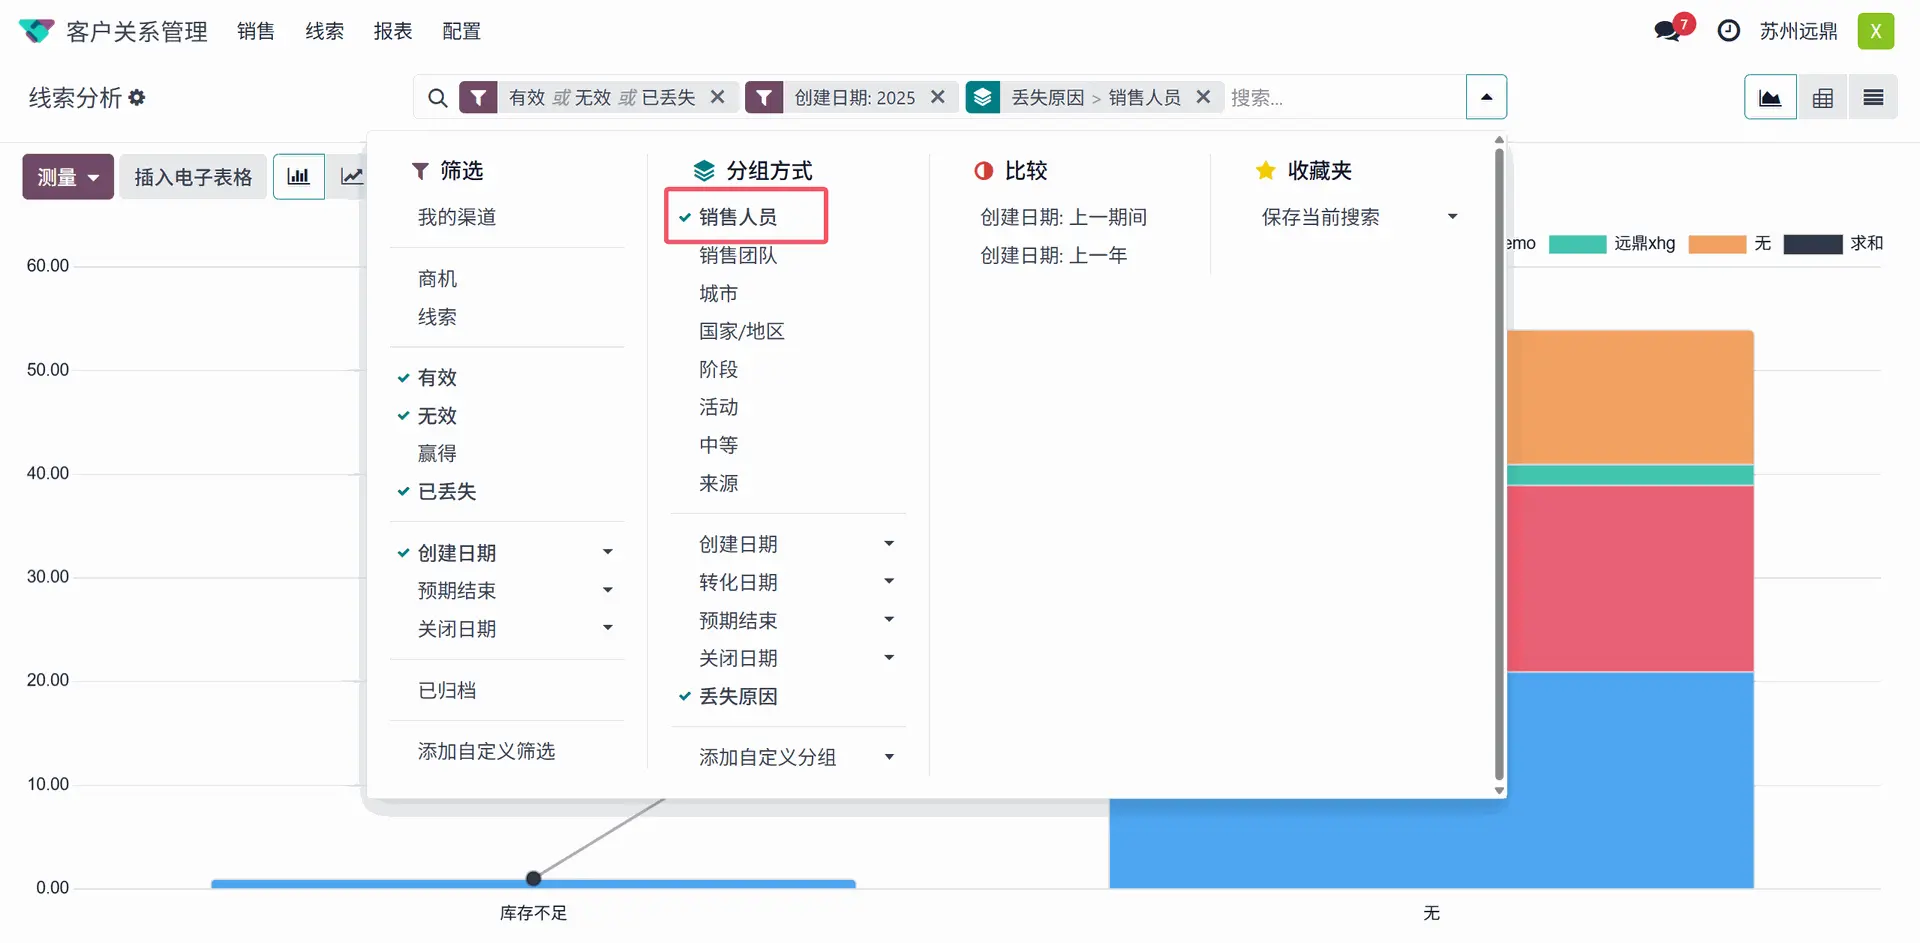Remove the 创建日期: 2025 filter
This screenshot has width=1920, height=943.
938,97
